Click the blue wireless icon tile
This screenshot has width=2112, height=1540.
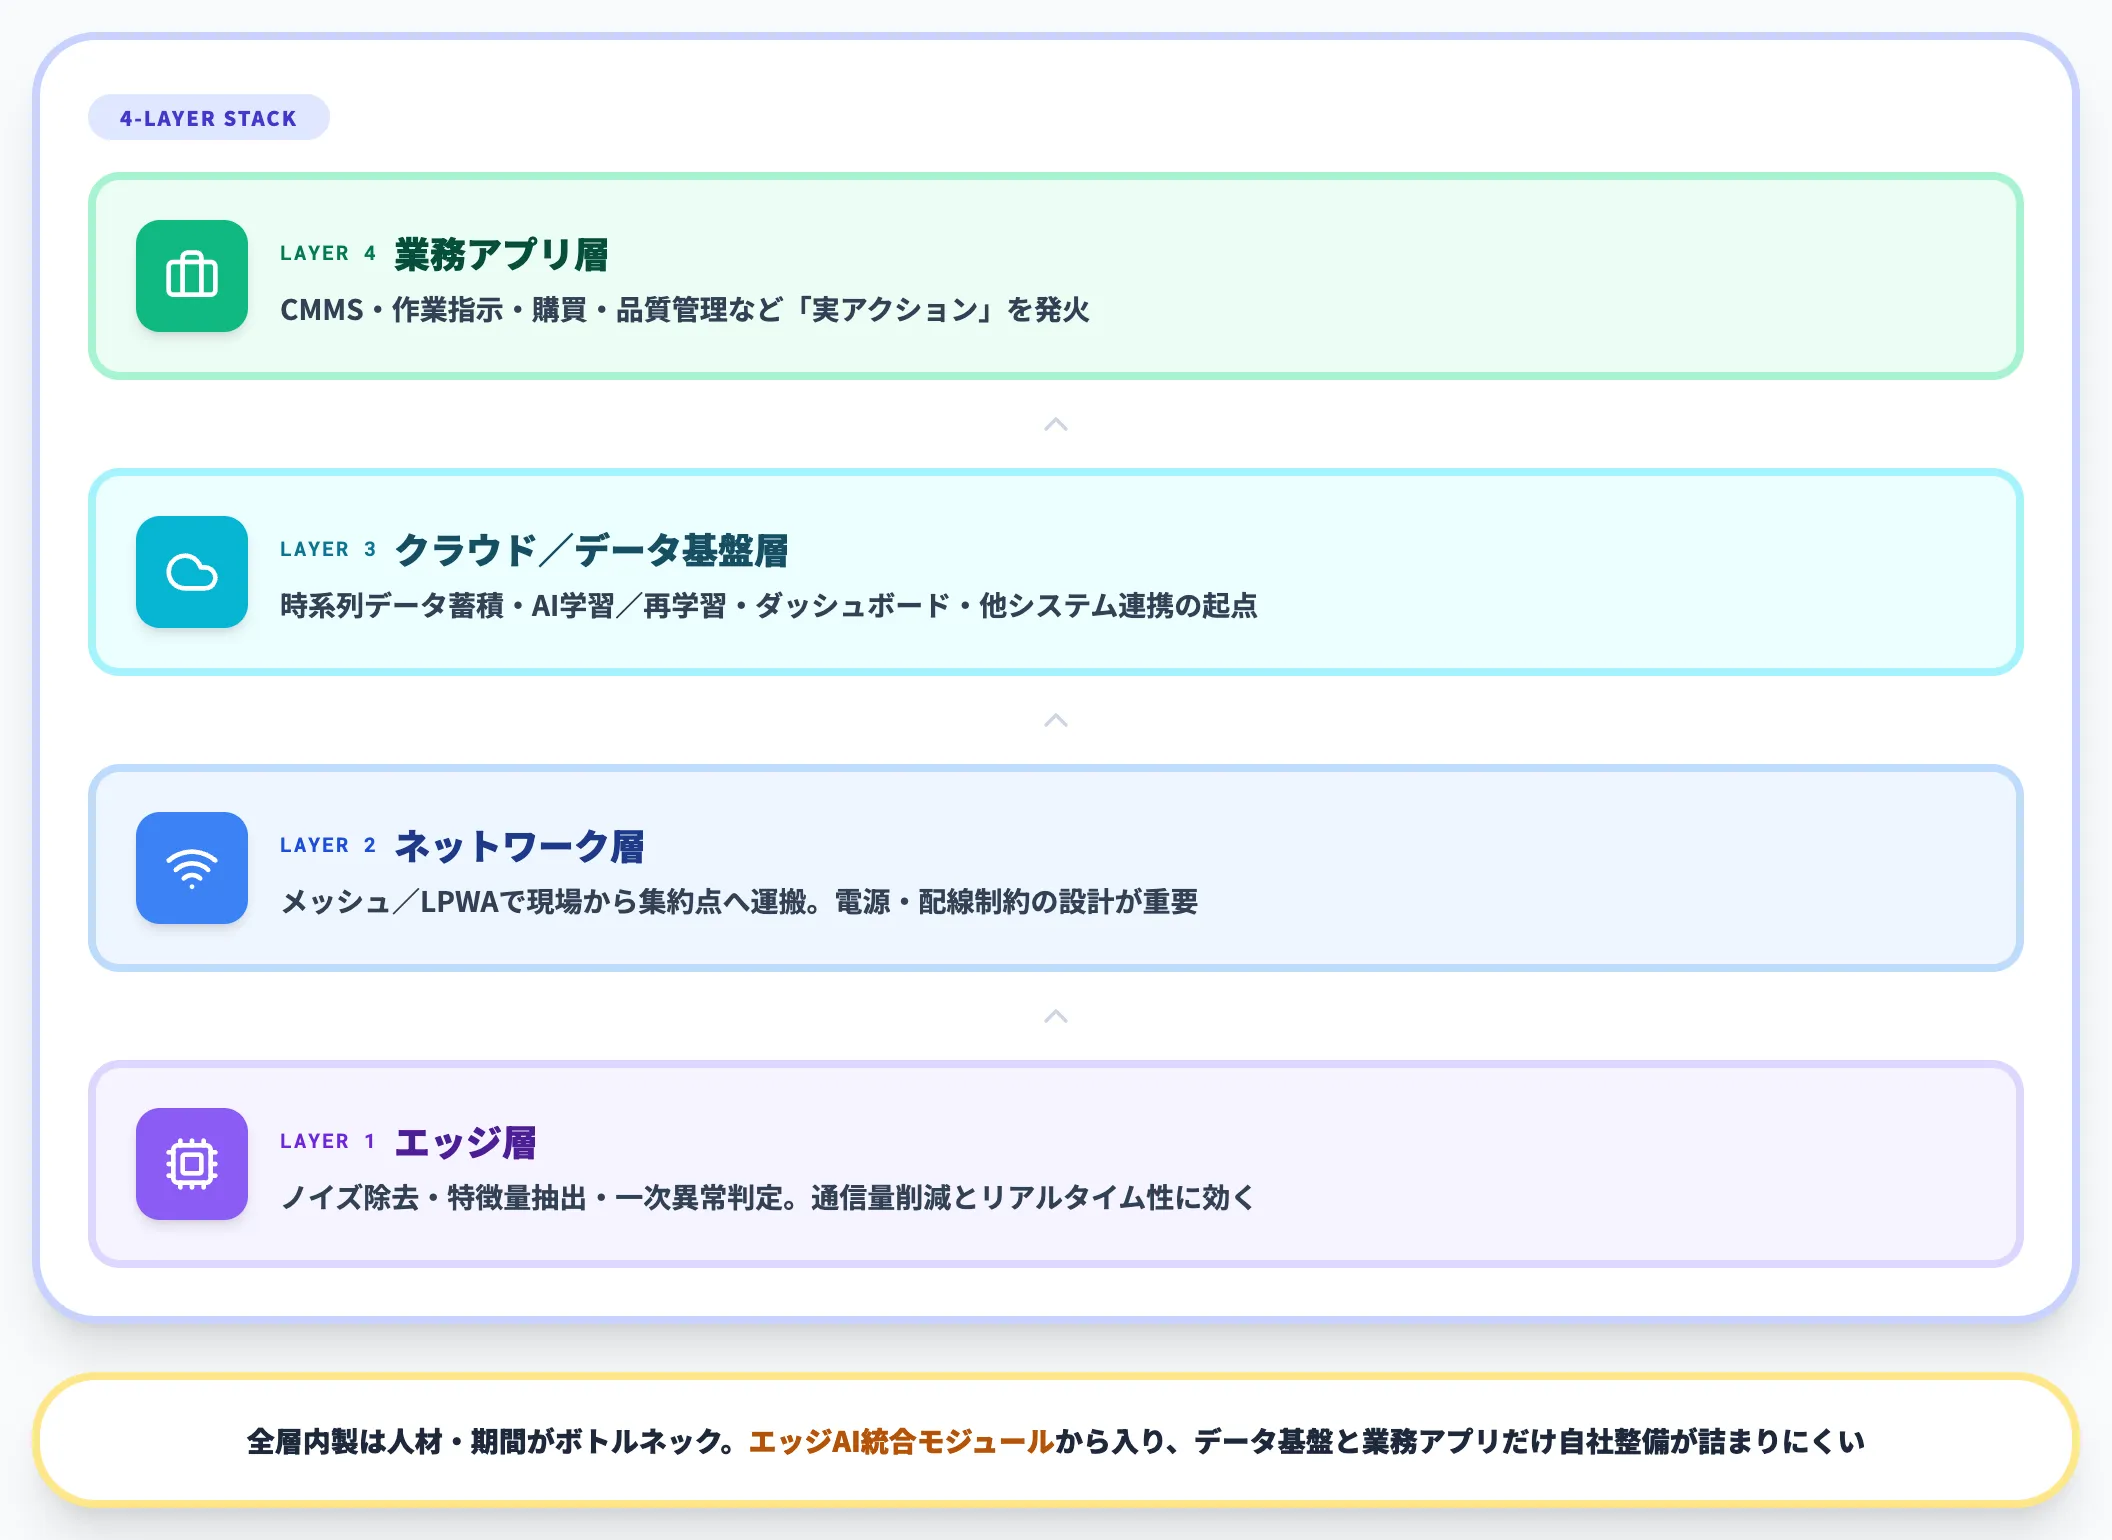tap(191, 868)
